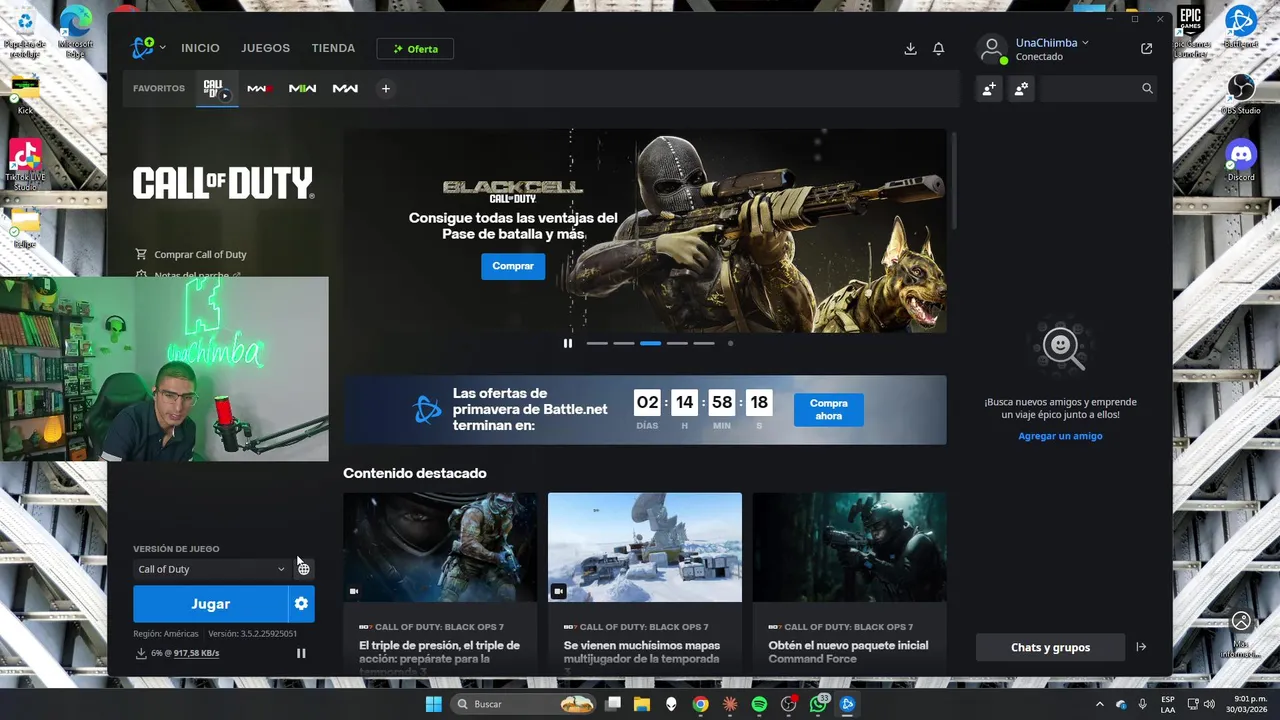The height and width of the screenshot is (720, 1280).
Task: Open game settings gear next to Jugar
Action: (x=301, y=604)
